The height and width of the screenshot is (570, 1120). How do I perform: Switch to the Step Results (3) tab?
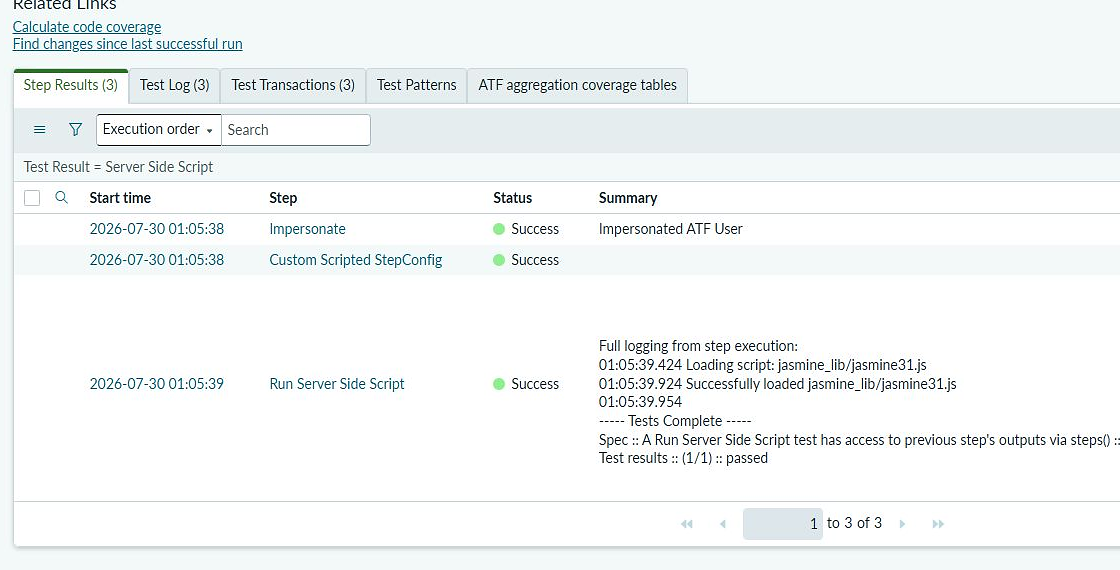(71, 85)
